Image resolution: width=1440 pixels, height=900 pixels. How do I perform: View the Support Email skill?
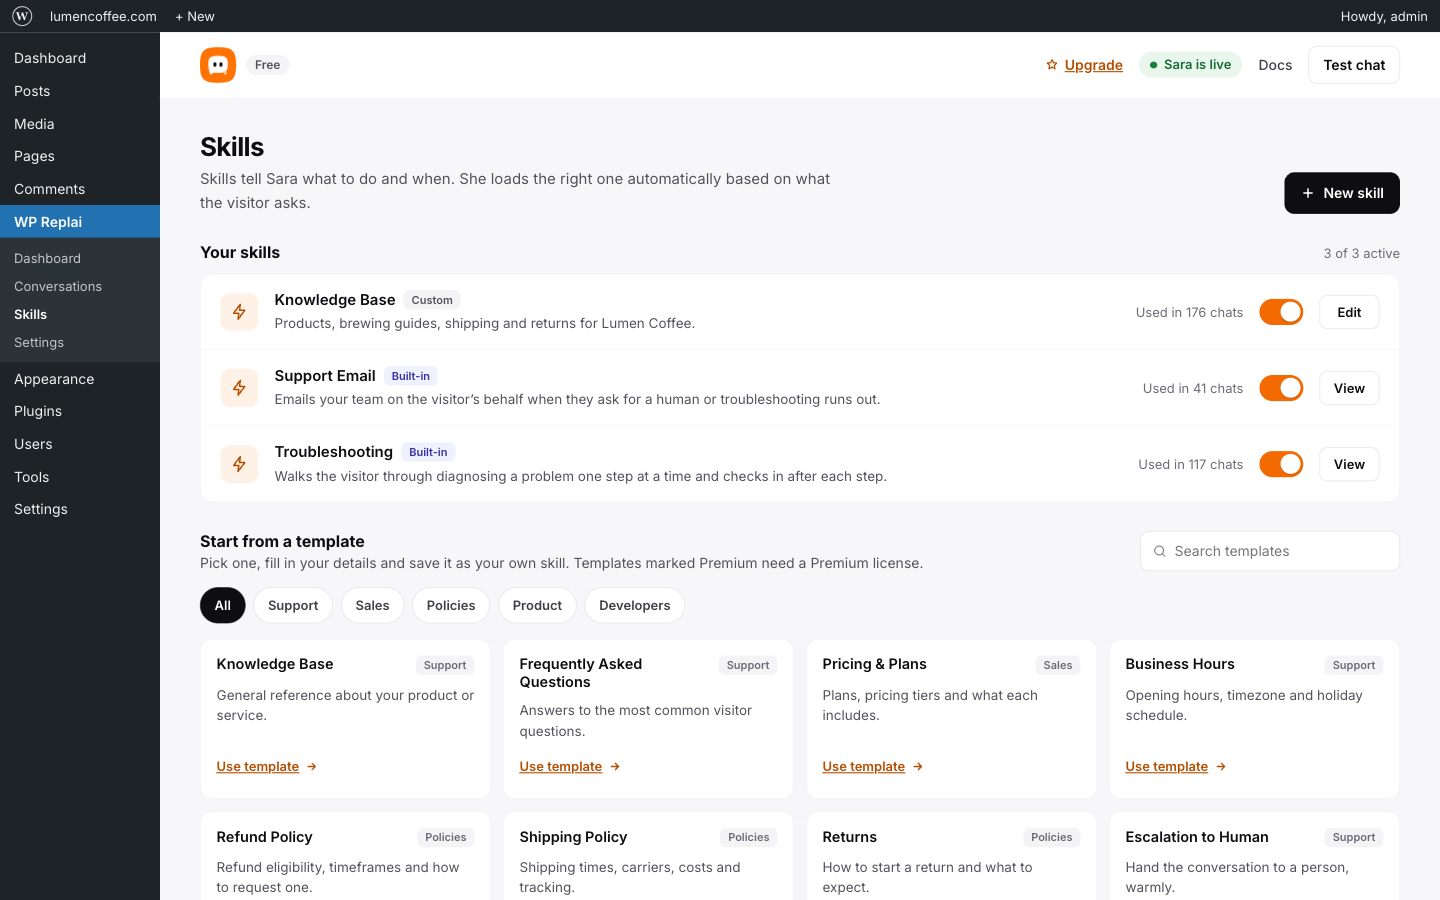click(x=1349, y=388)
